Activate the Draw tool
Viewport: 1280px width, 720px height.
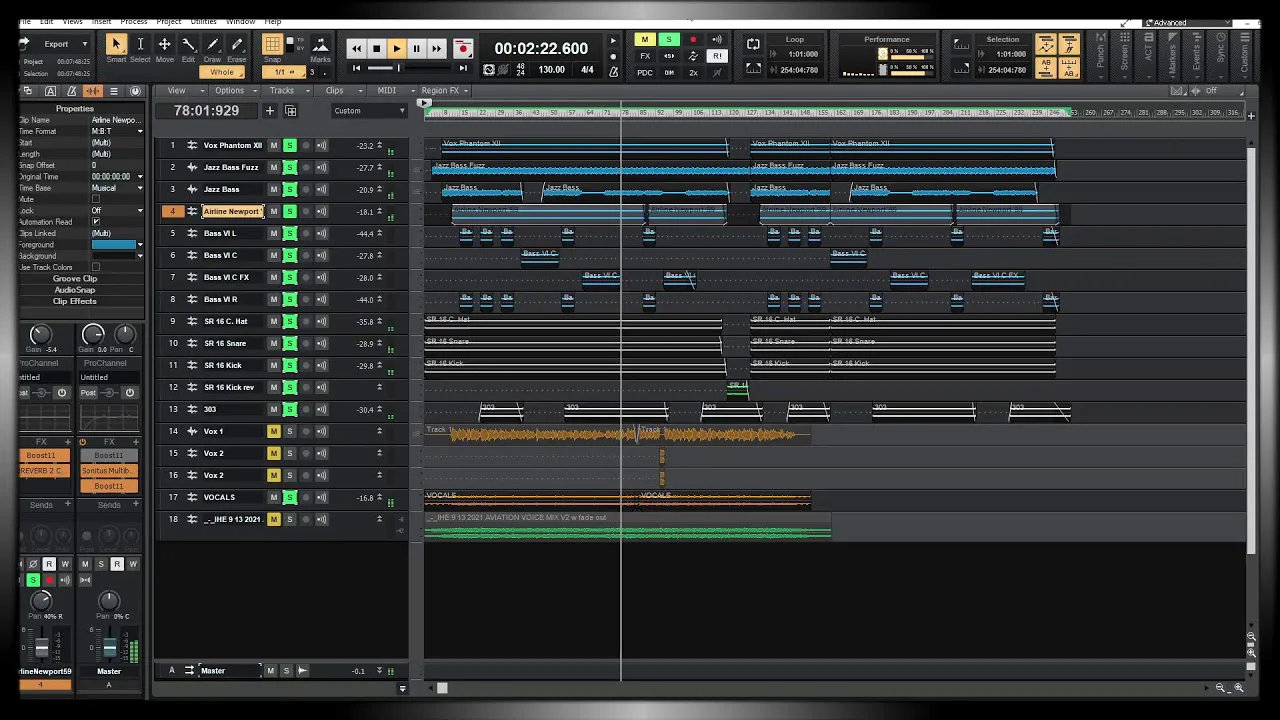212,45
